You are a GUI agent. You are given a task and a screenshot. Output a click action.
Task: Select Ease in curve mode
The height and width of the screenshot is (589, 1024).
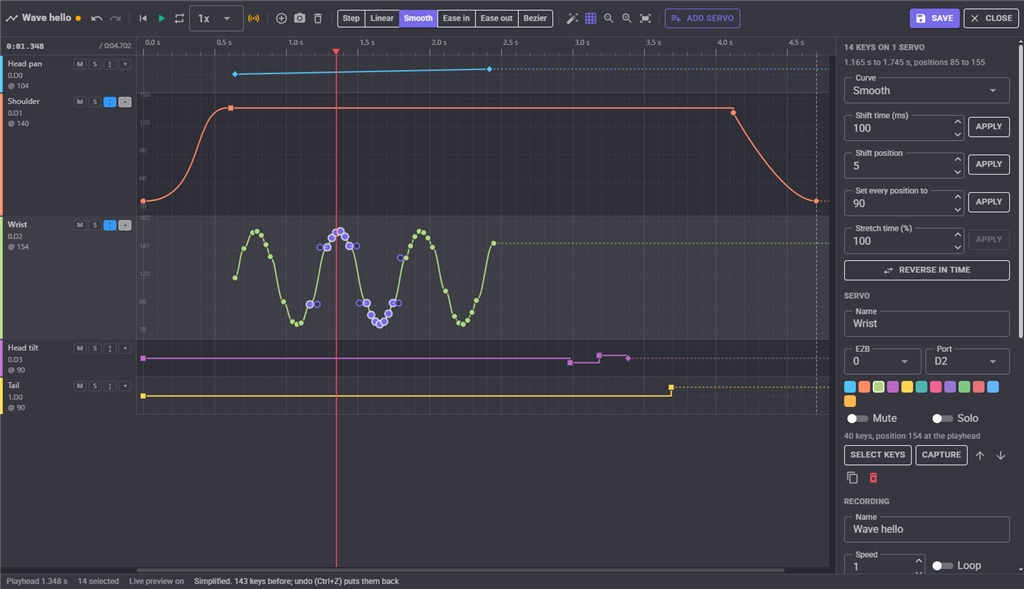(456, 18)
